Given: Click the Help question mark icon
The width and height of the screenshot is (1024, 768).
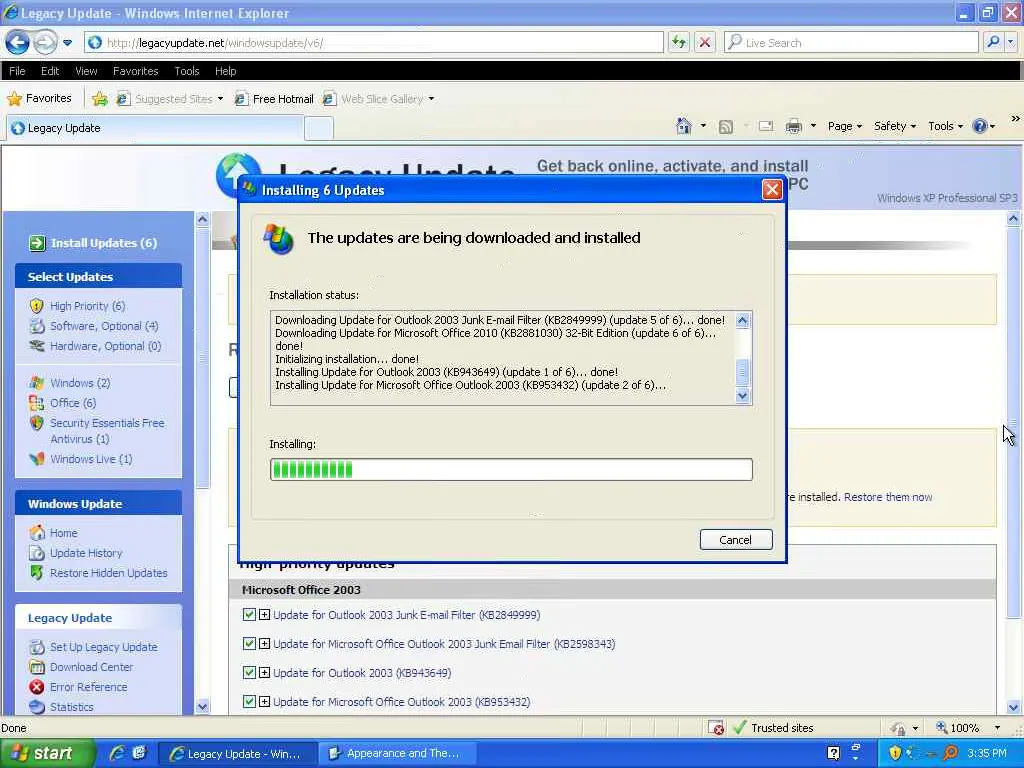Looking at the screenshot, I should (x=980, y=126).
